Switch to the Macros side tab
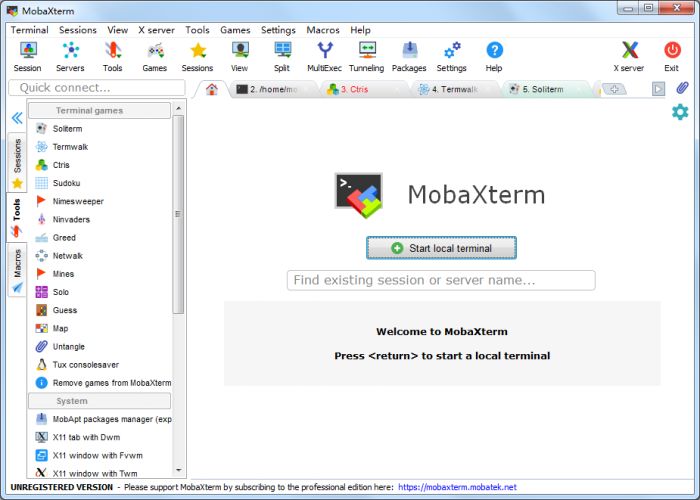Viewport: 700px width, 500px height. point(17,269)
